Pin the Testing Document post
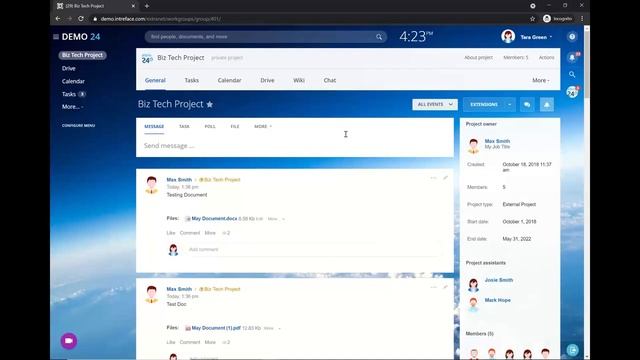The width and height of the screenshot is (640, 360). point(445,178)
